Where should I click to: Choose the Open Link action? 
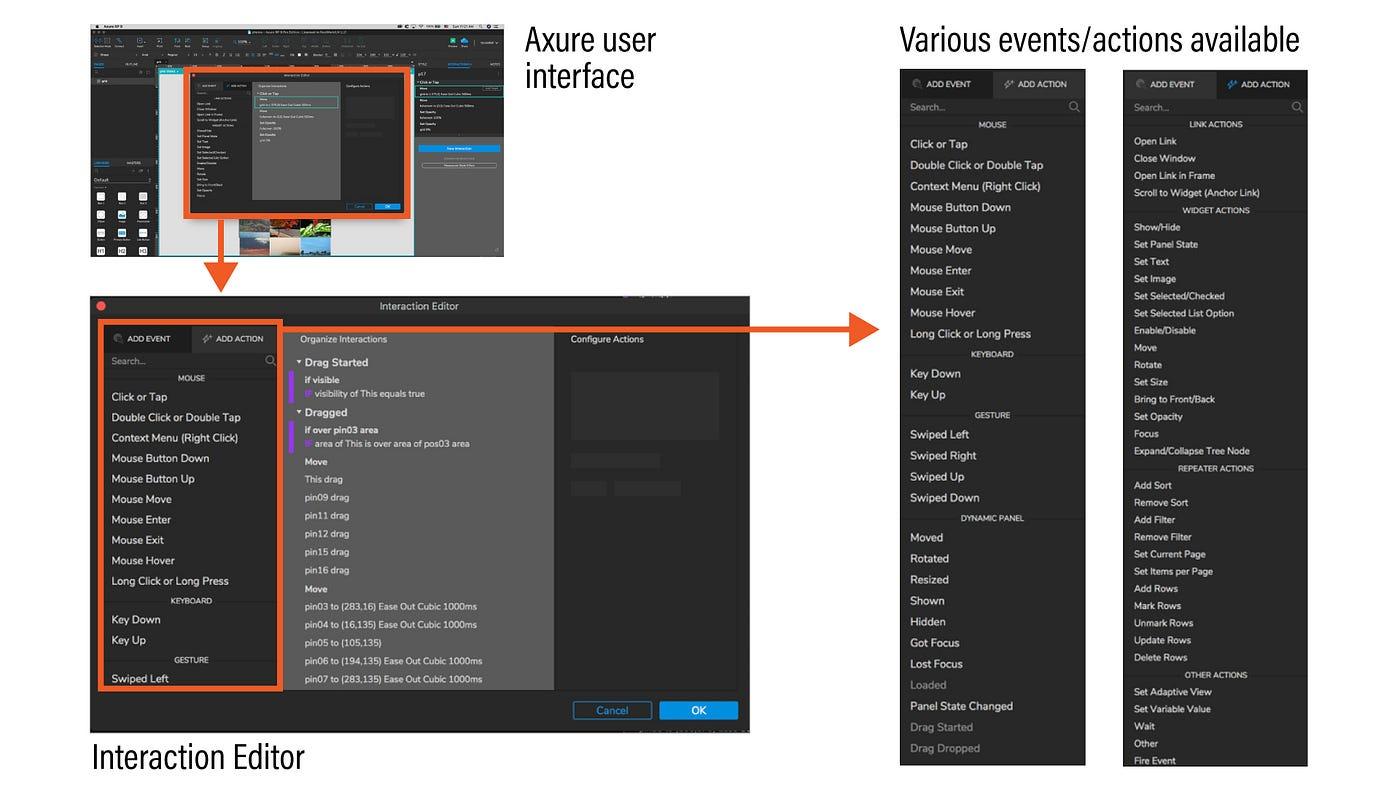coord(1155,141)
